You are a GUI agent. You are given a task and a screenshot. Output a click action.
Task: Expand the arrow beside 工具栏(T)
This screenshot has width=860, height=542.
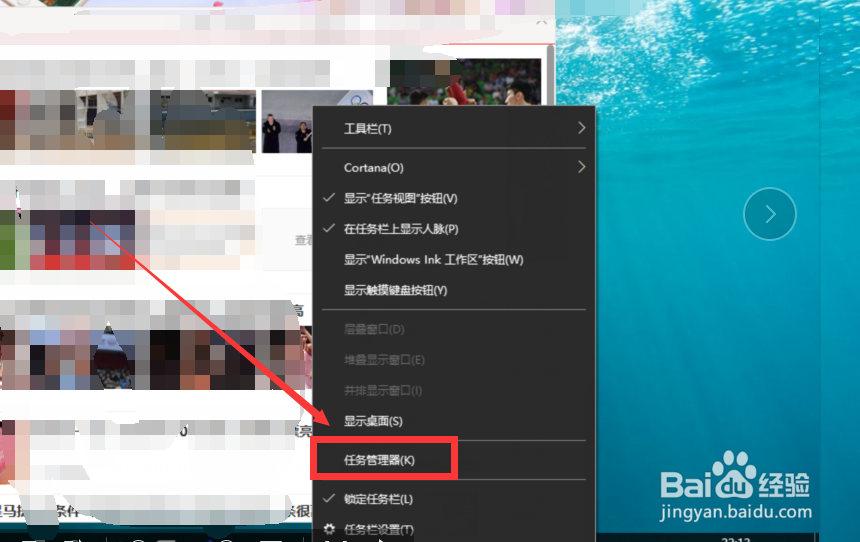581,128
